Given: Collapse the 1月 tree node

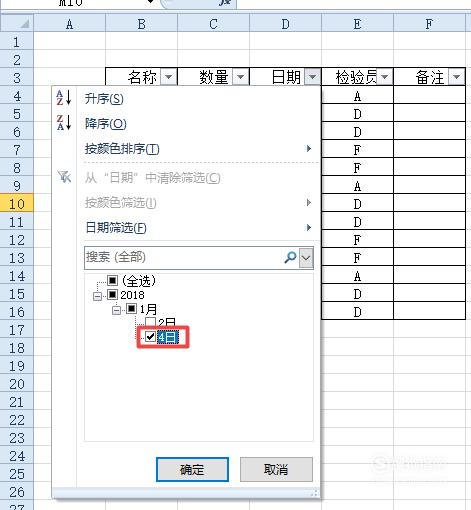Looking at the screenshot, I should (x=116, y=310).
